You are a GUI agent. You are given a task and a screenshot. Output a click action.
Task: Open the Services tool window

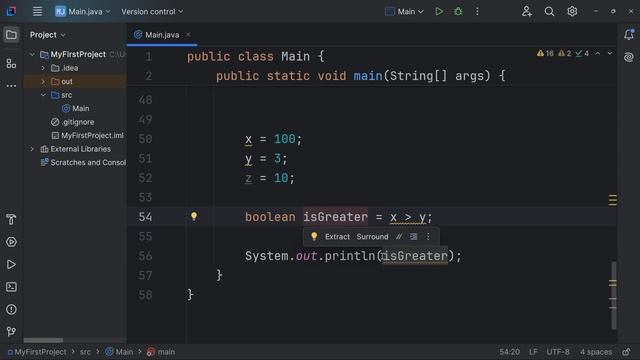11,242
